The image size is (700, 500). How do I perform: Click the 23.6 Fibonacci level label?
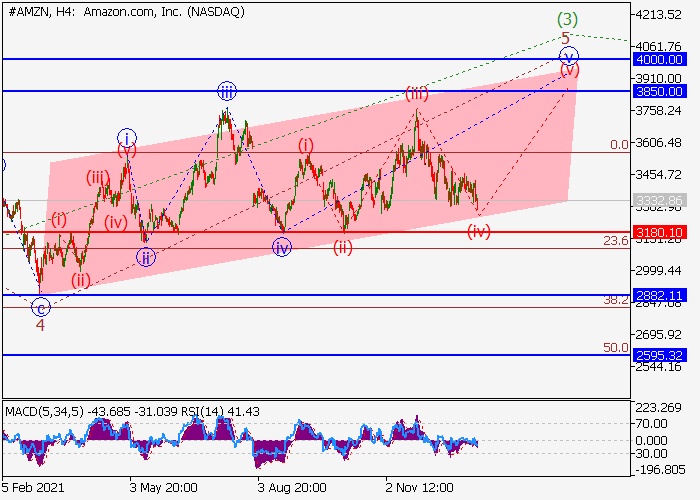click(x=616, y=241)
